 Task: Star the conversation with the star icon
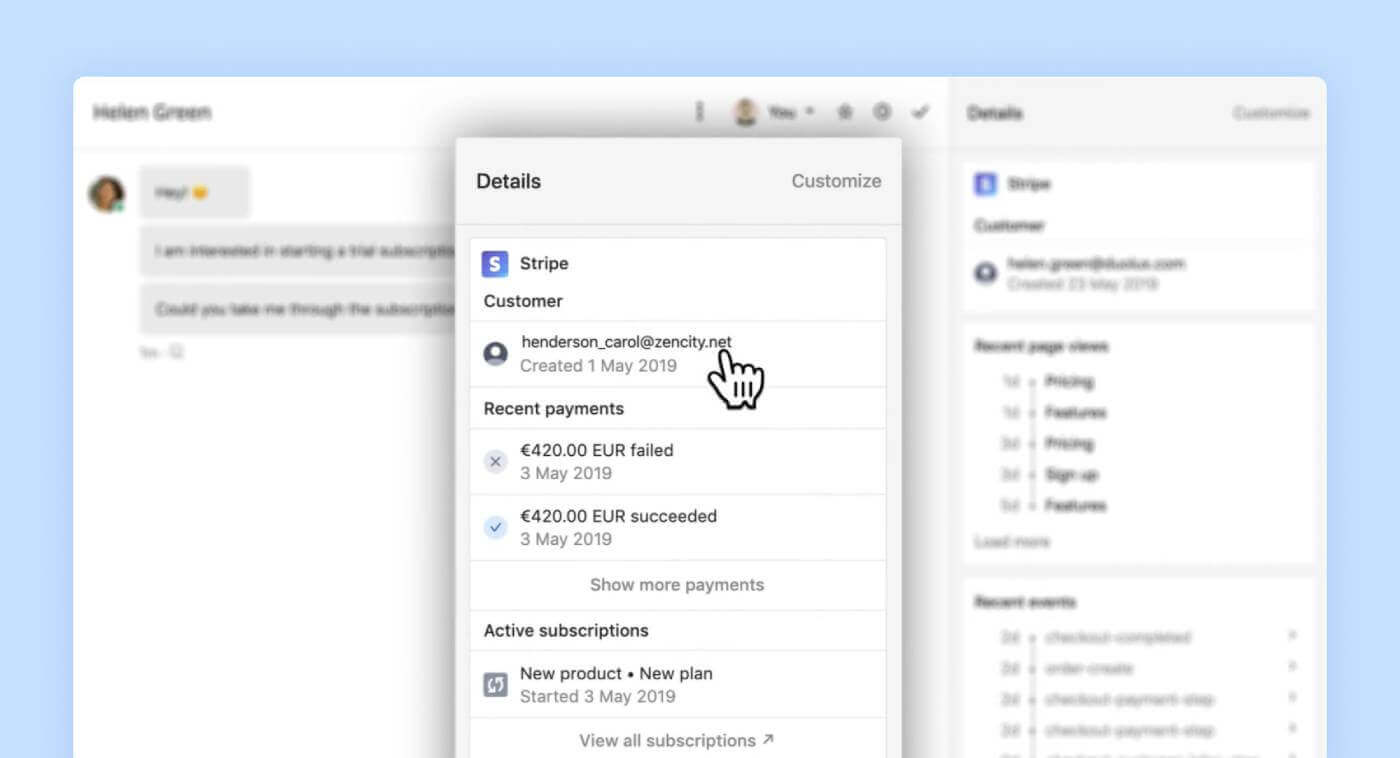[845, 113]
